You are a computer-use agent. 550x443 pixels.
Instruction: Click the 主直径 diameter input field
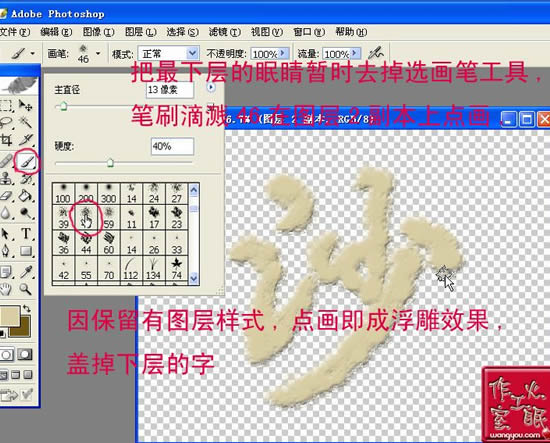[170, 90]
